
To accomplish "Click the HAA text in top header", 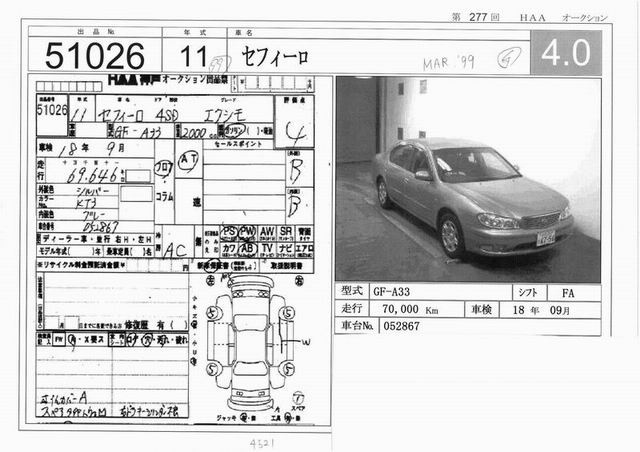I will pos(532,18).
